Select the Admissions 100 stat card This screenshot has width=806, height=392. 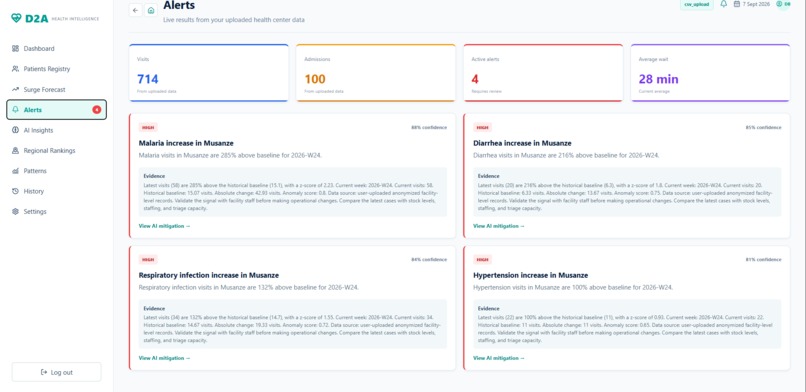(376, 73)
